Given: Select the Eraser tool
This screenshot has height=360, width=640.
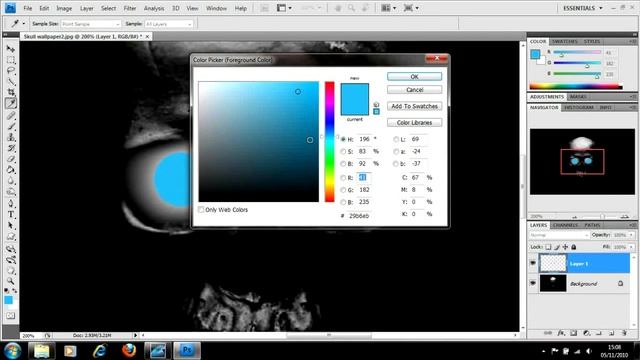Looking at the screenshot, I should coord(11,159).
